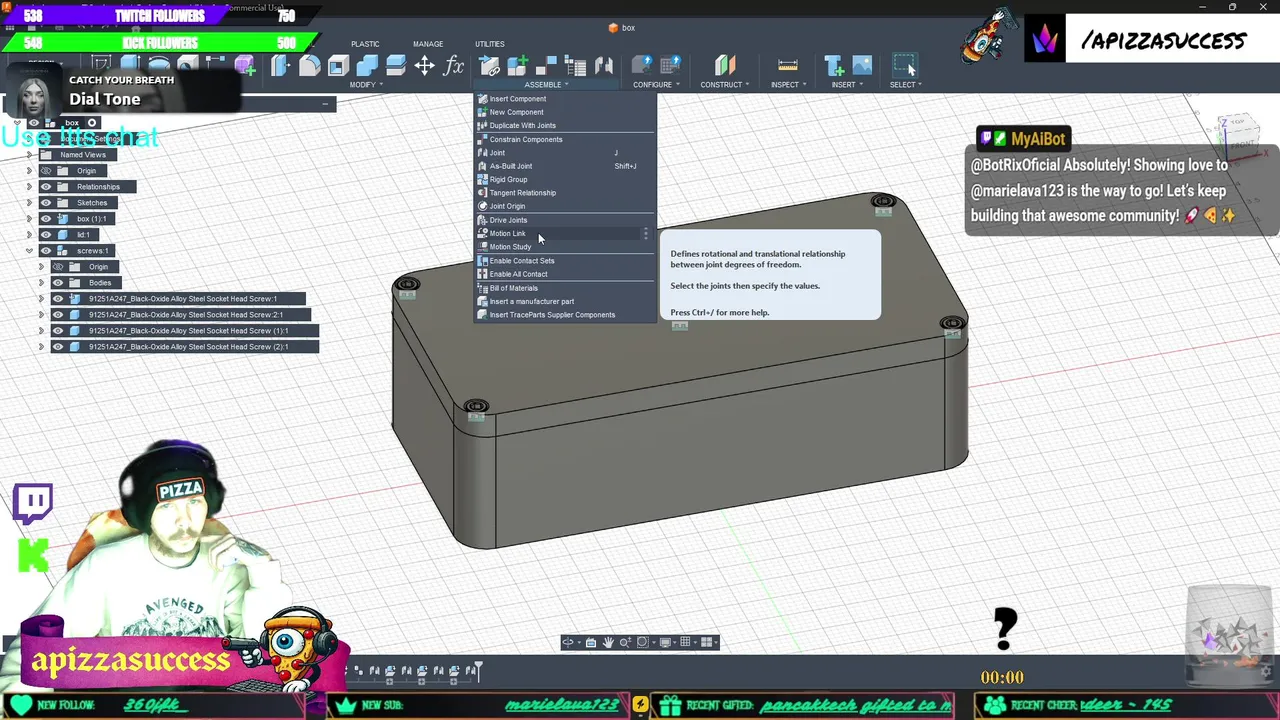Click the Insert derive icon
Viewport: 1280px width, 720px height.
click(833, 66)
